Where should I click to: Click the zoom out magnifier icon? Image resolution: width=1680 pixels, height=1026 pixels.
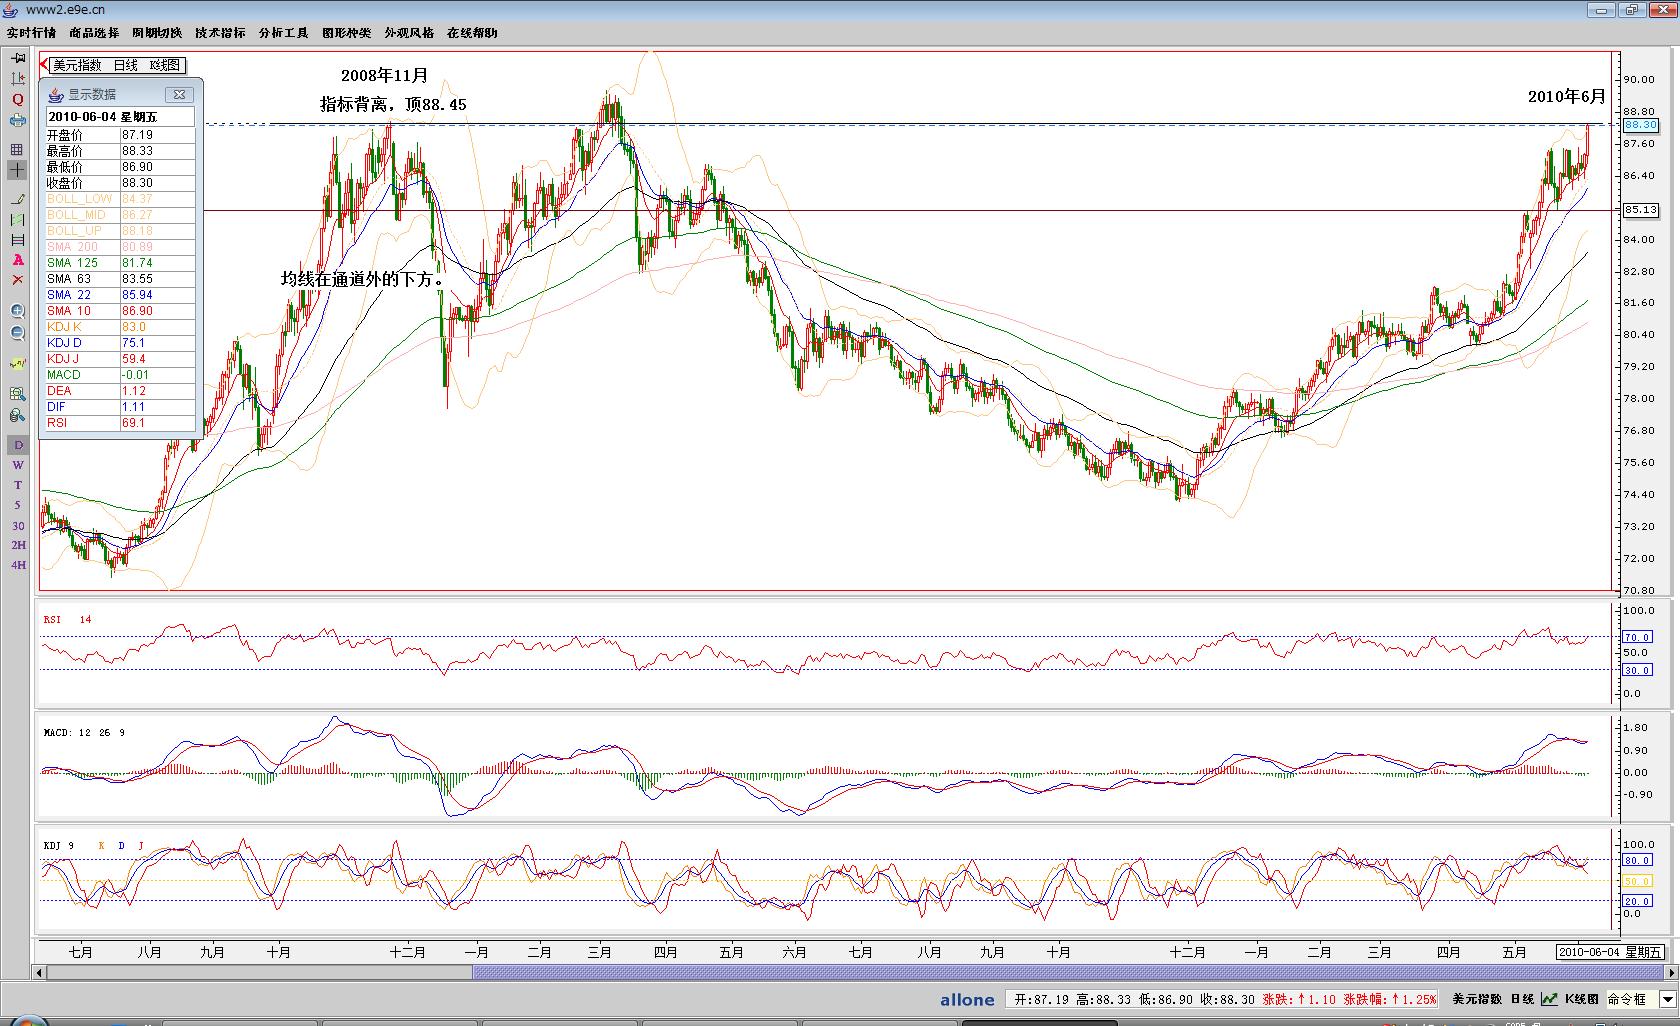18,334
